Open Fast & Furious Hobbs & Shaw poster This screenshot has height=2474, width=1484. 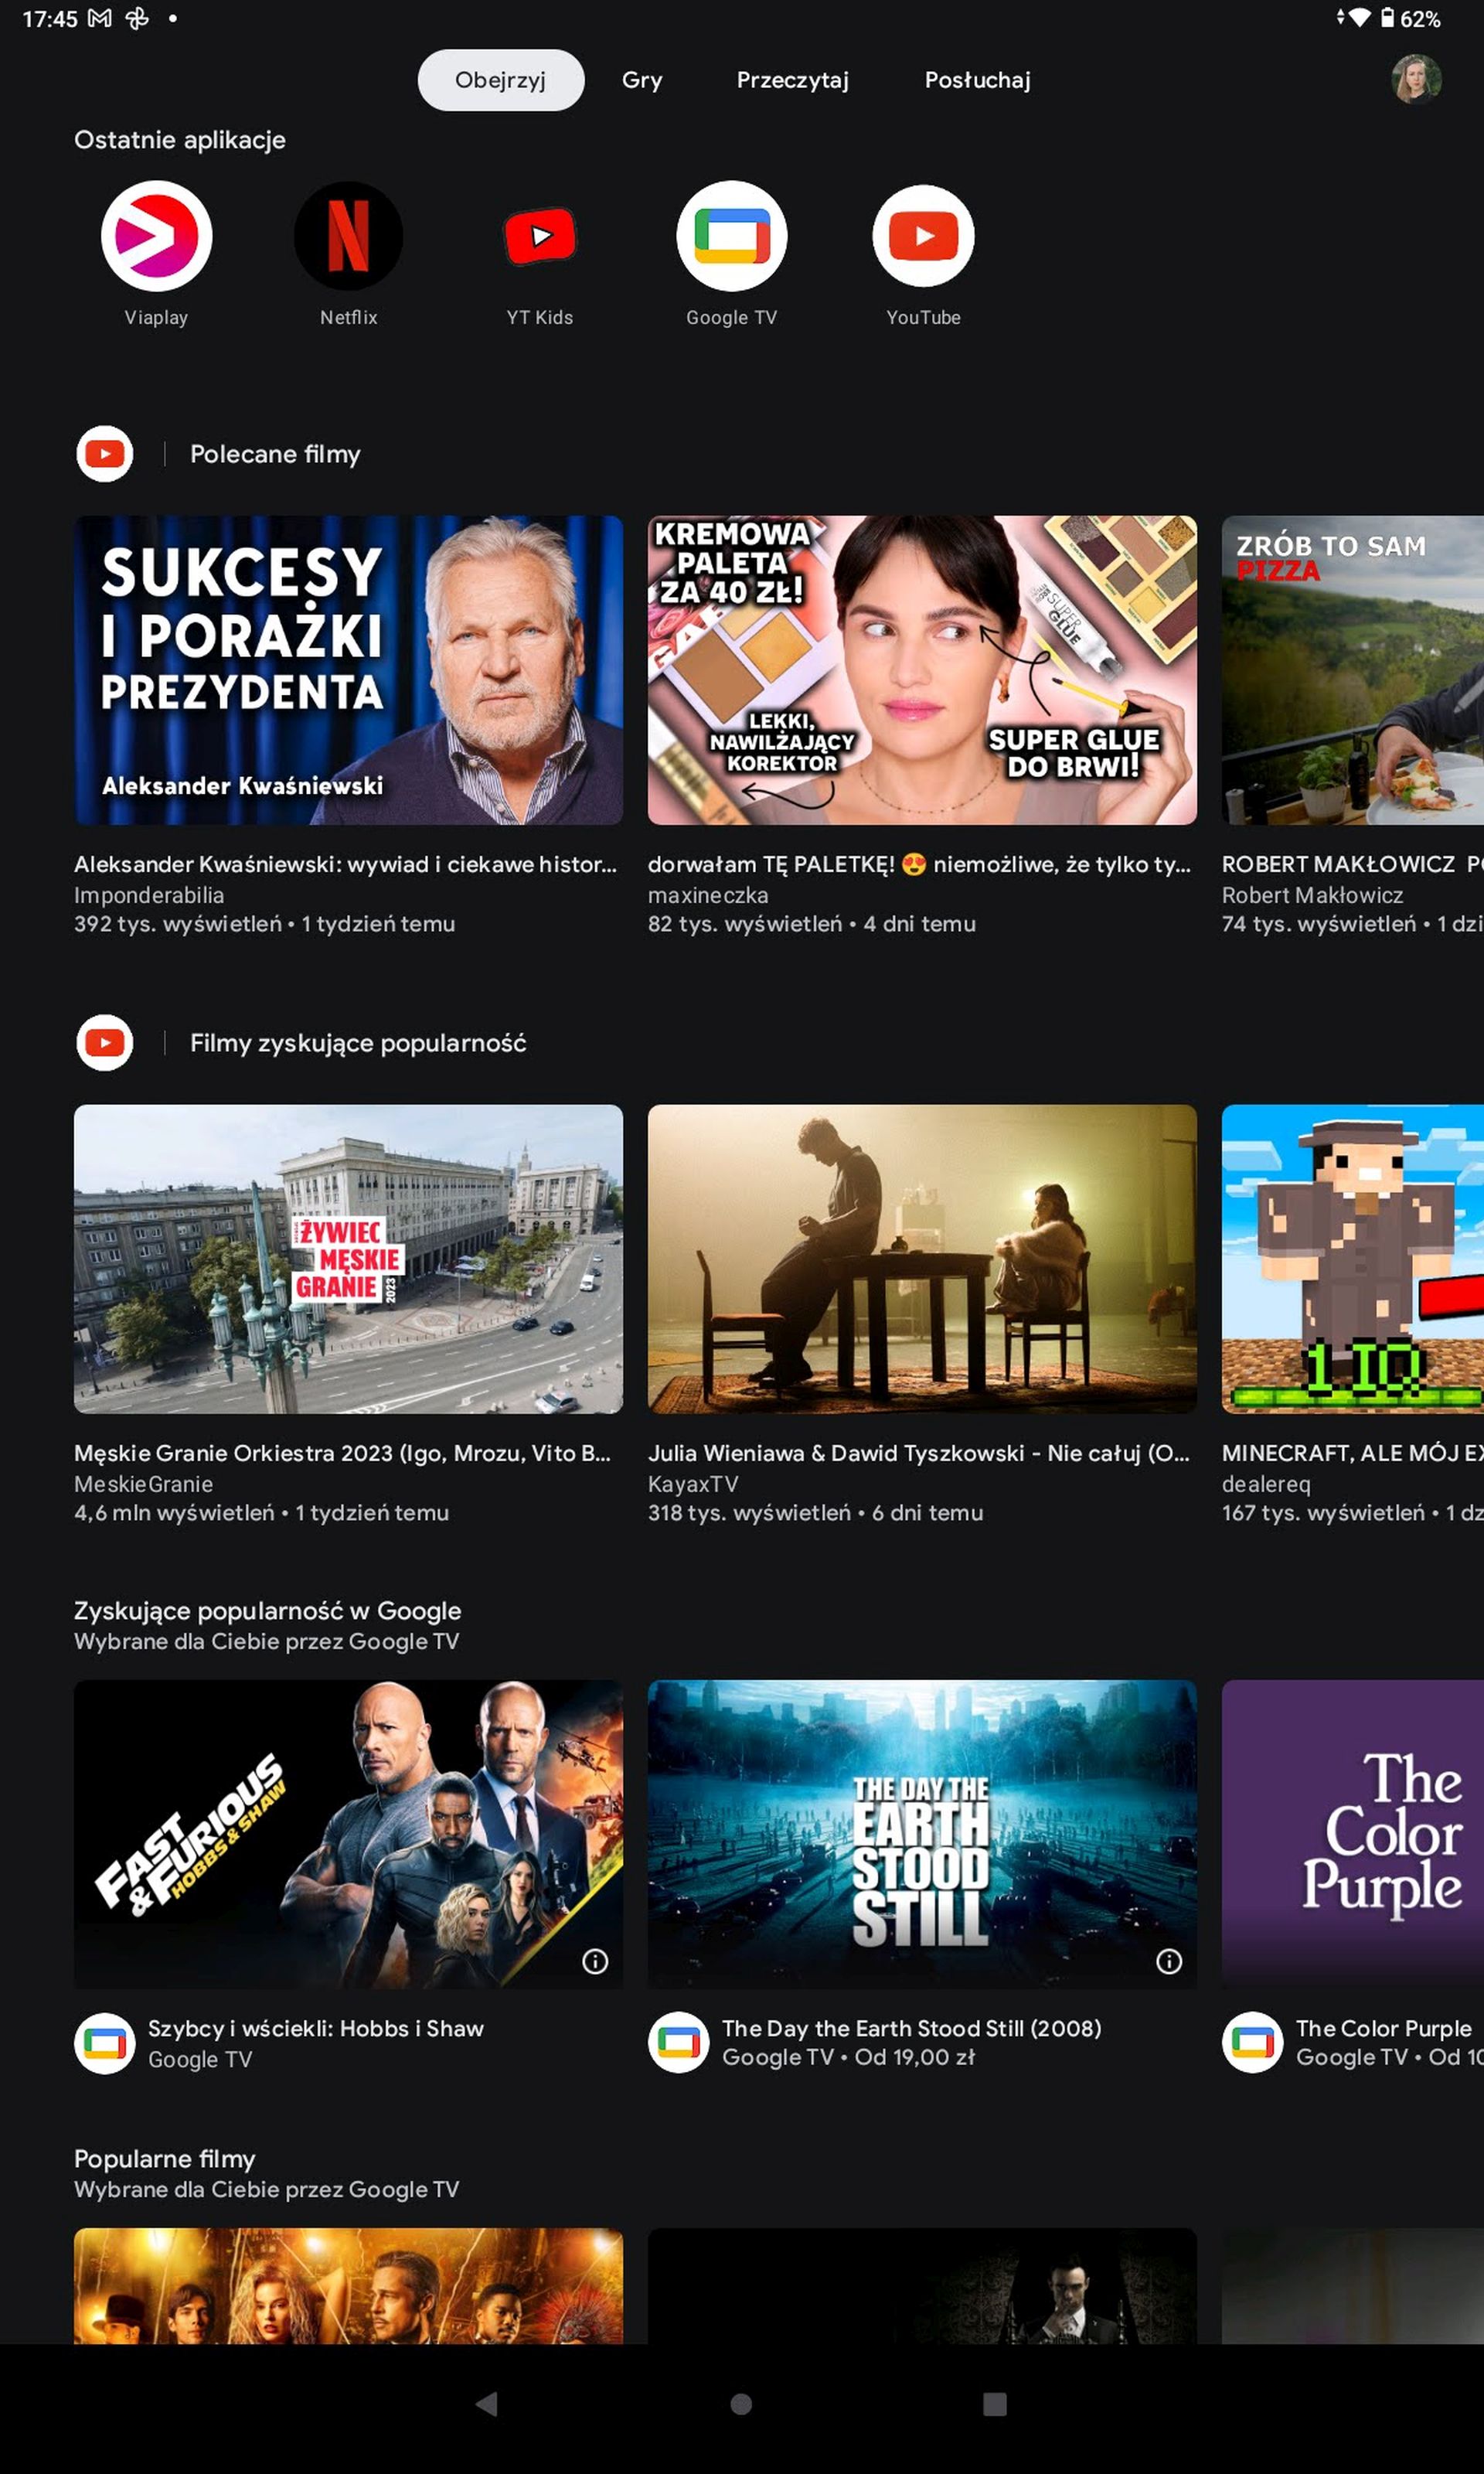348,1834
